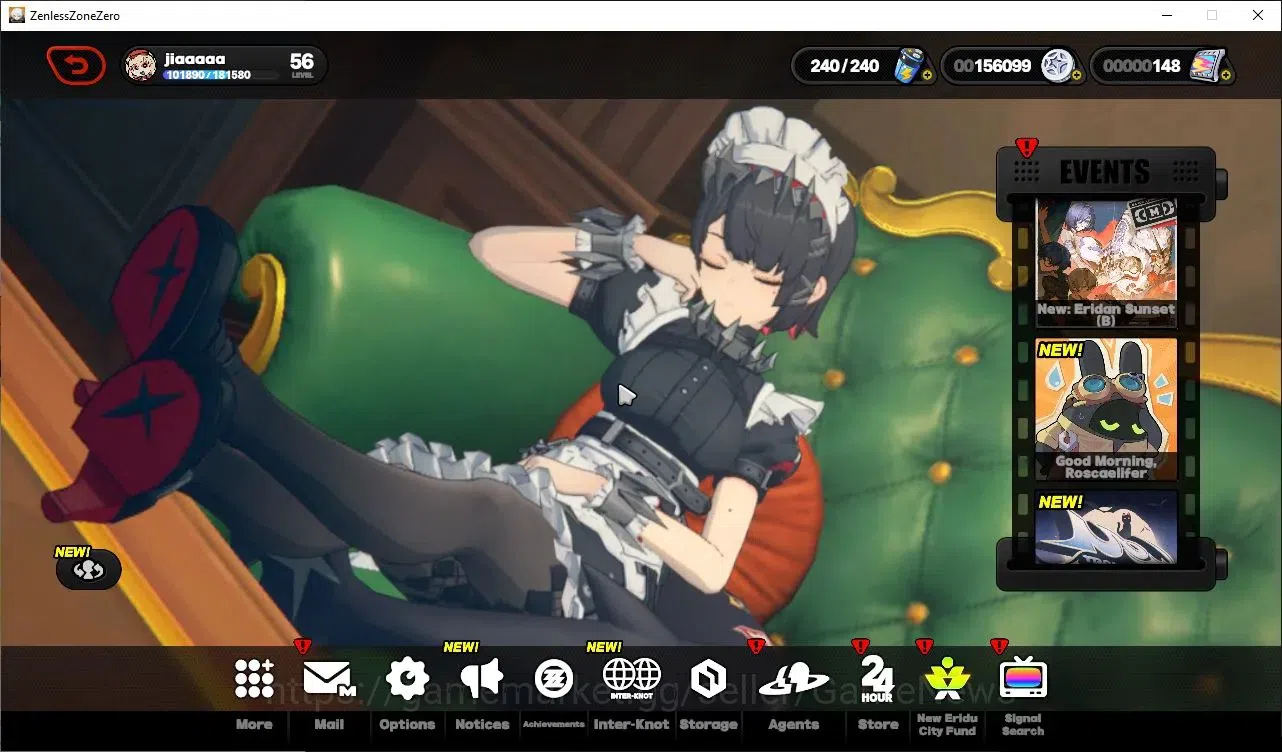Click the Inter-Knot text label
The height and width of the screenshot is (752, 1282).
pyautogui.click(x=632, y=725)
